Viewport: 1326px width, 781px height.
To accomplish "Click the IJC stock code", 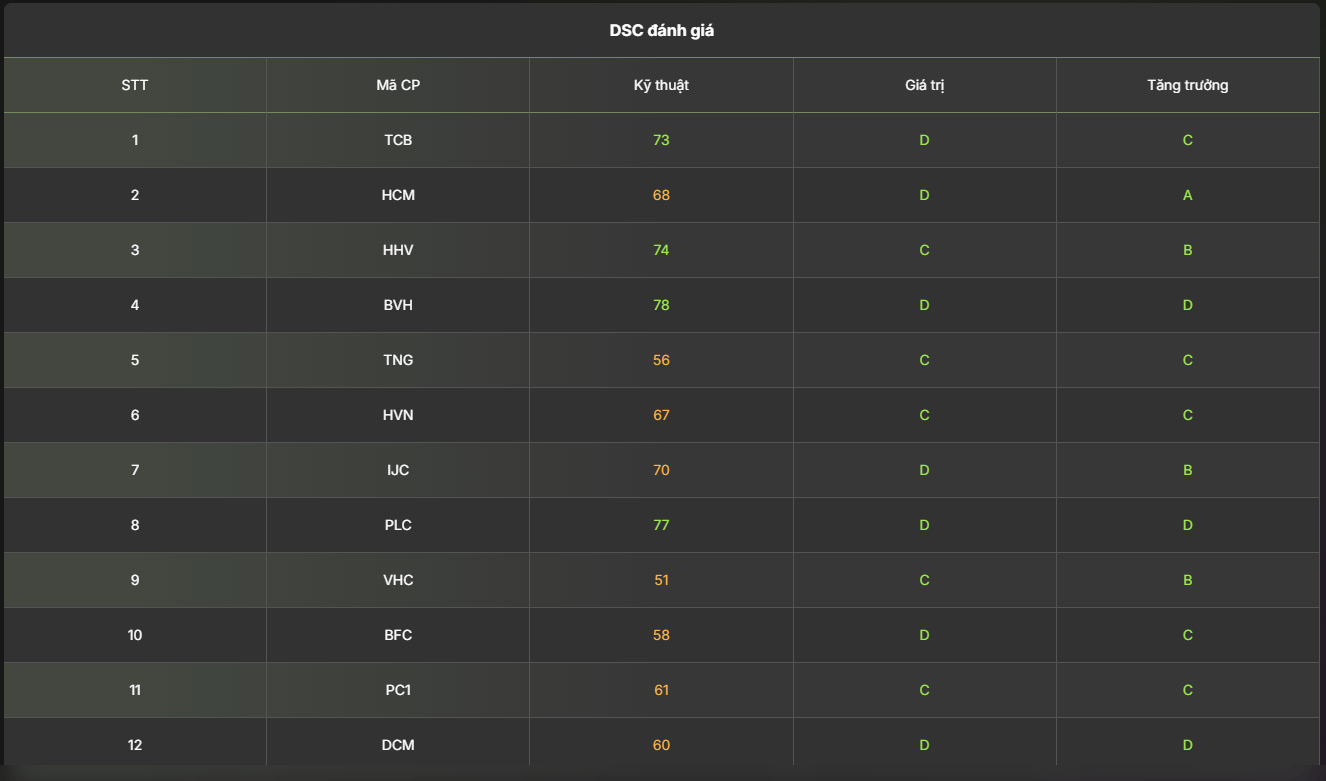I will point(398,470).
